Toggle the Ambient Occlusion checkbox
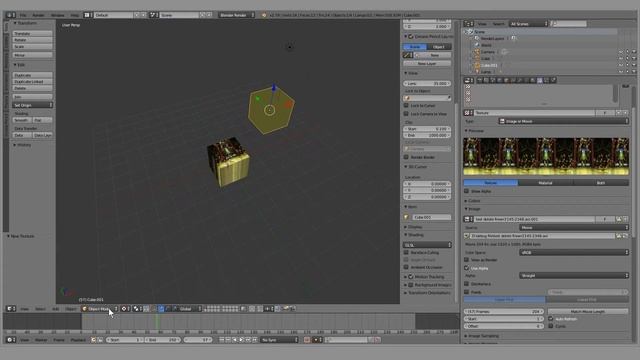Screen dimensions: 640x360 pos(406,267)
